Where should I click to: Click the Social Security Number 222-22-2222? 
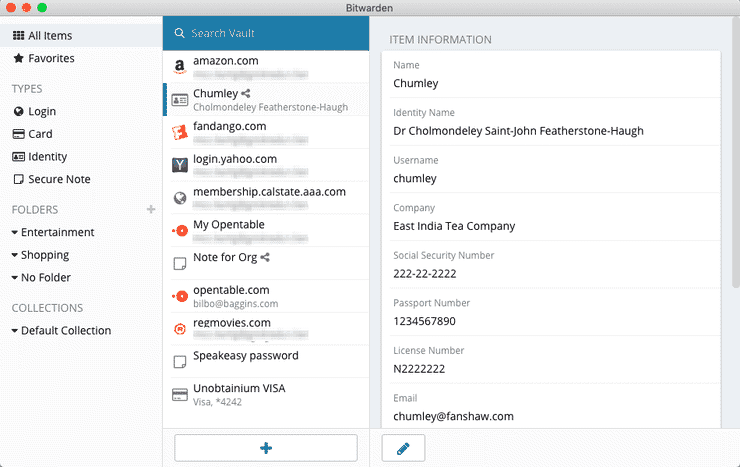coord(425,274)
